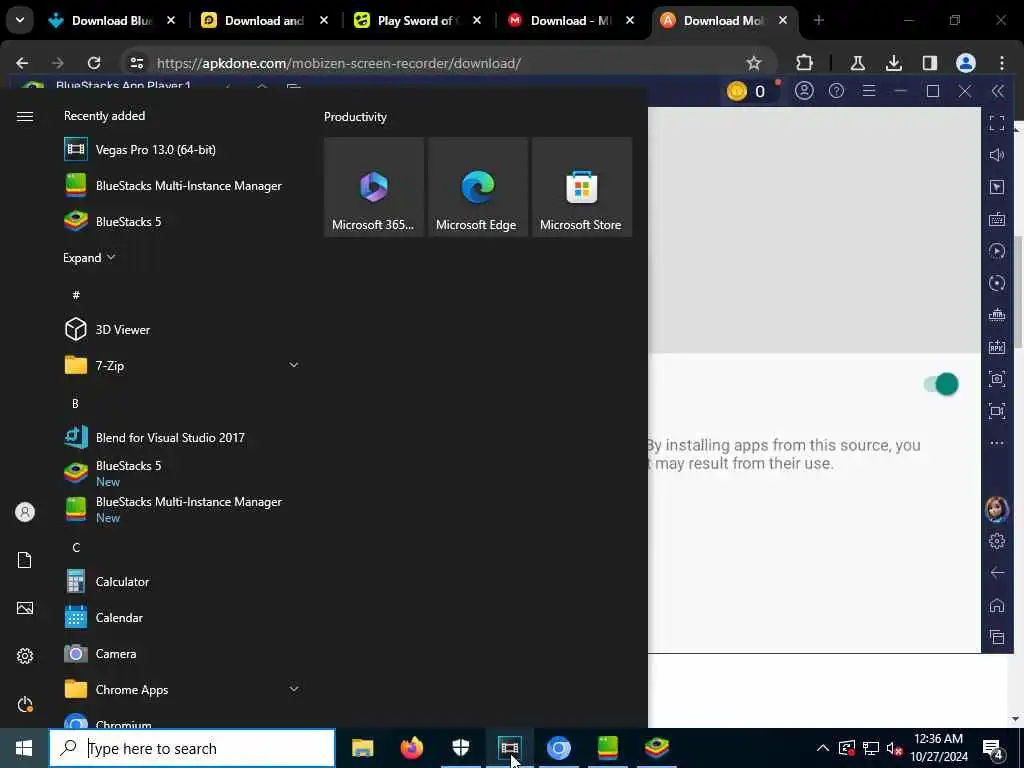Switch to Download BlueStacks tab

[x=112, y=20]
